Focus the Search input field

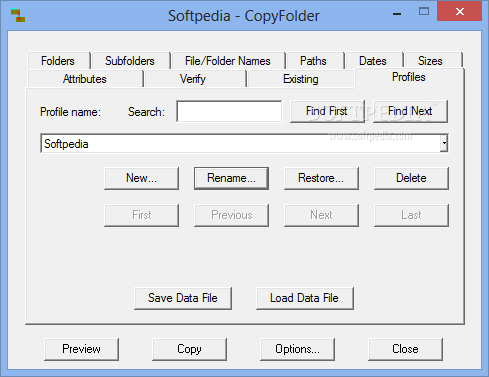point(229,111)
